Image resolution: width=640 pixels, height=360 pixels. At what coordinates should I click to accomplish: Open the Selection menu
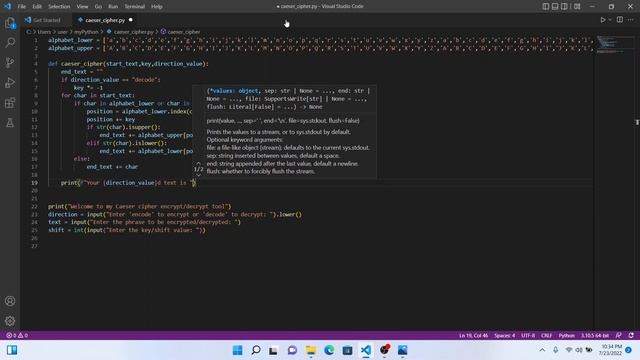[59, 7]
